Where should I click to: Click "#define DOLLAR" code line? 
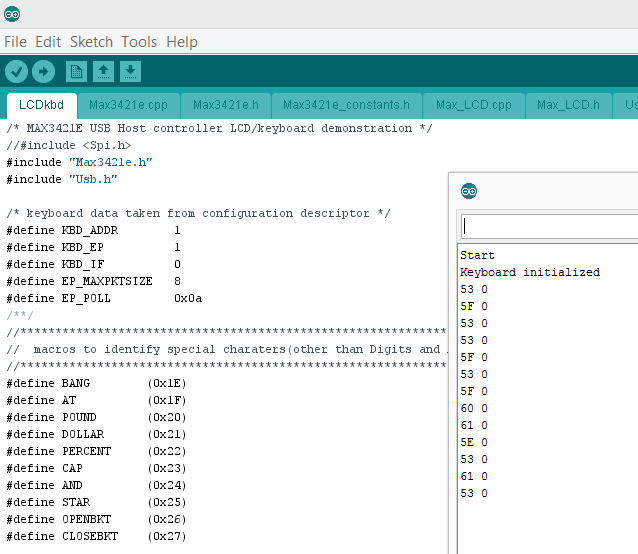pyautogui.click(x=96, y=434)
